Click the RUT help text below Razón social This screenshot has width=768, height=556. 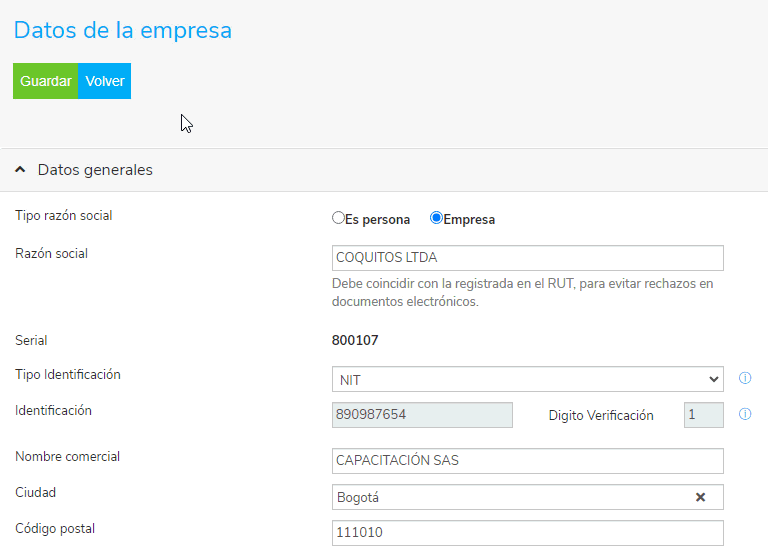522,292
